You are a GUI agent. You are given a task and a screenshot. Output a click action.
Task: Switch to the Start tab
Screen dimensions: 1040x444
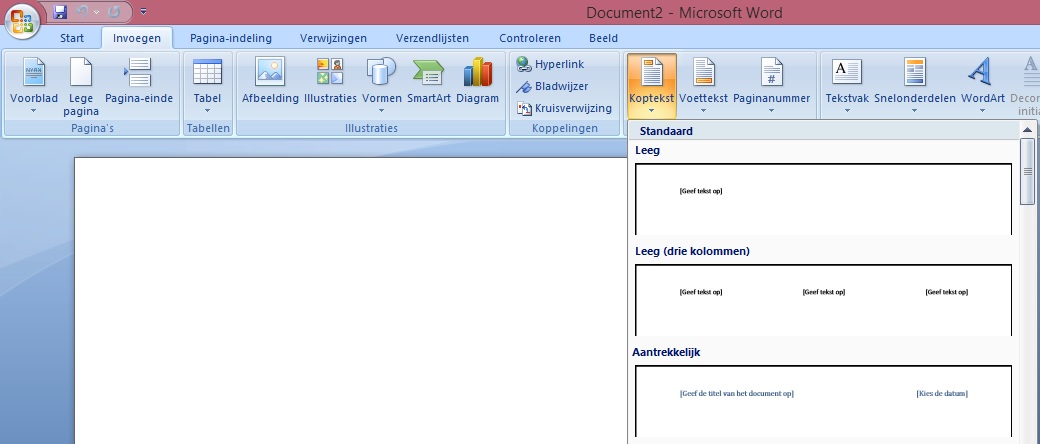(72, 38)
